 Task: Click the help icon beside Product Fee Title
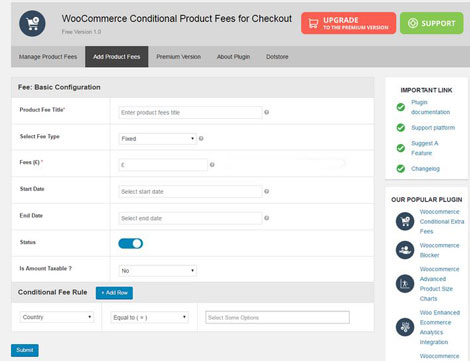coord(267,112)
